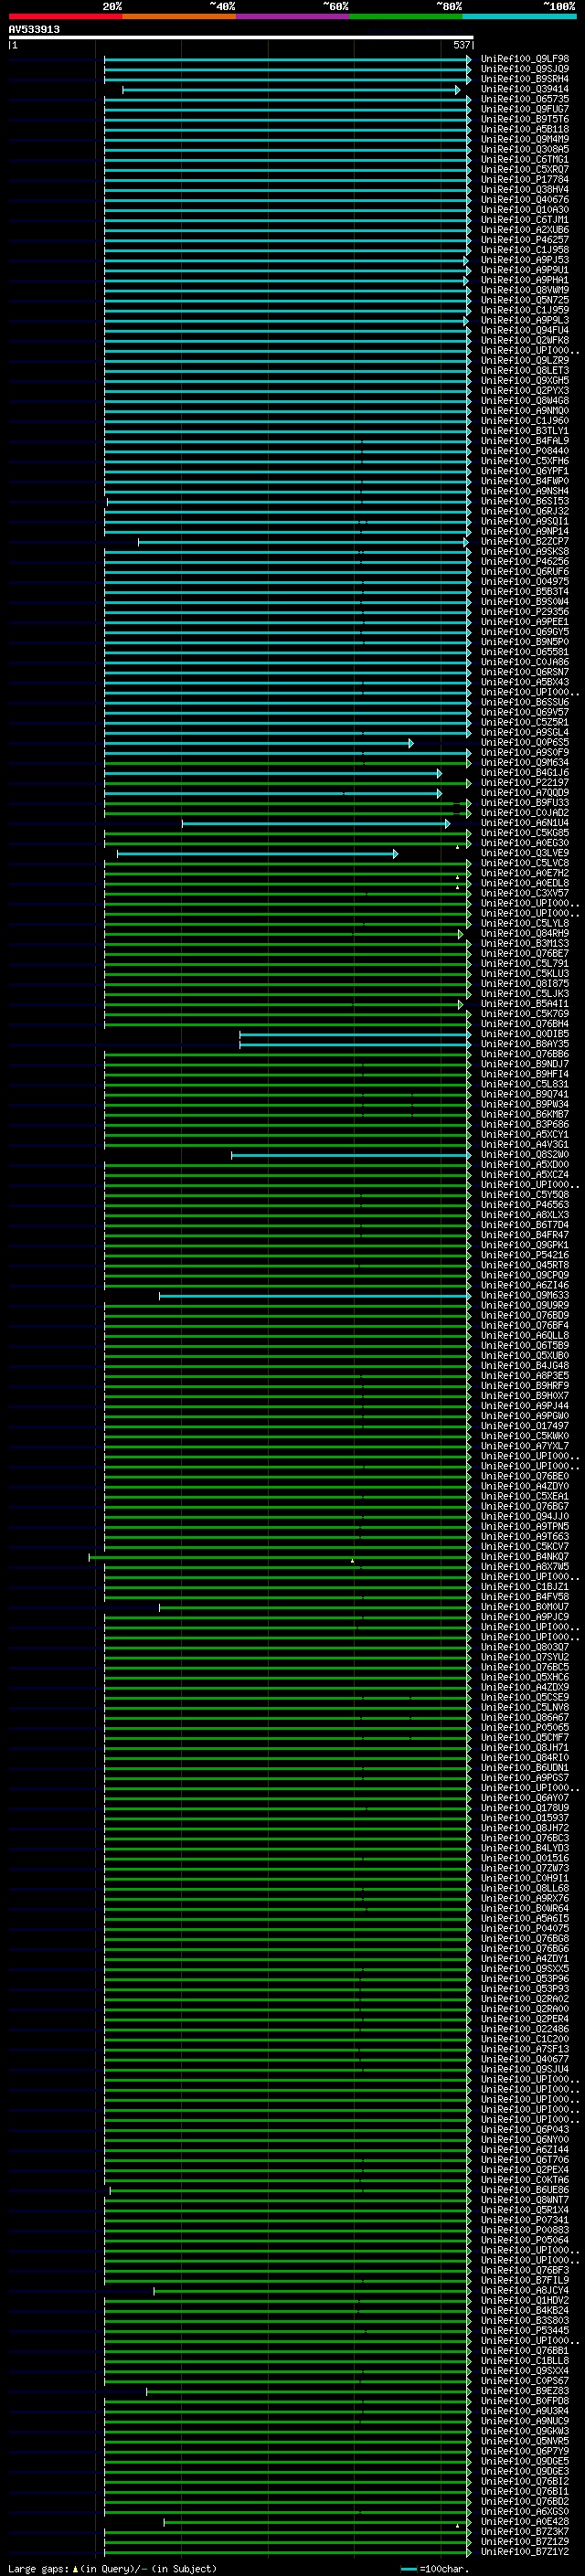
Task: Click the =100char scale legend
Action: 435,2569
